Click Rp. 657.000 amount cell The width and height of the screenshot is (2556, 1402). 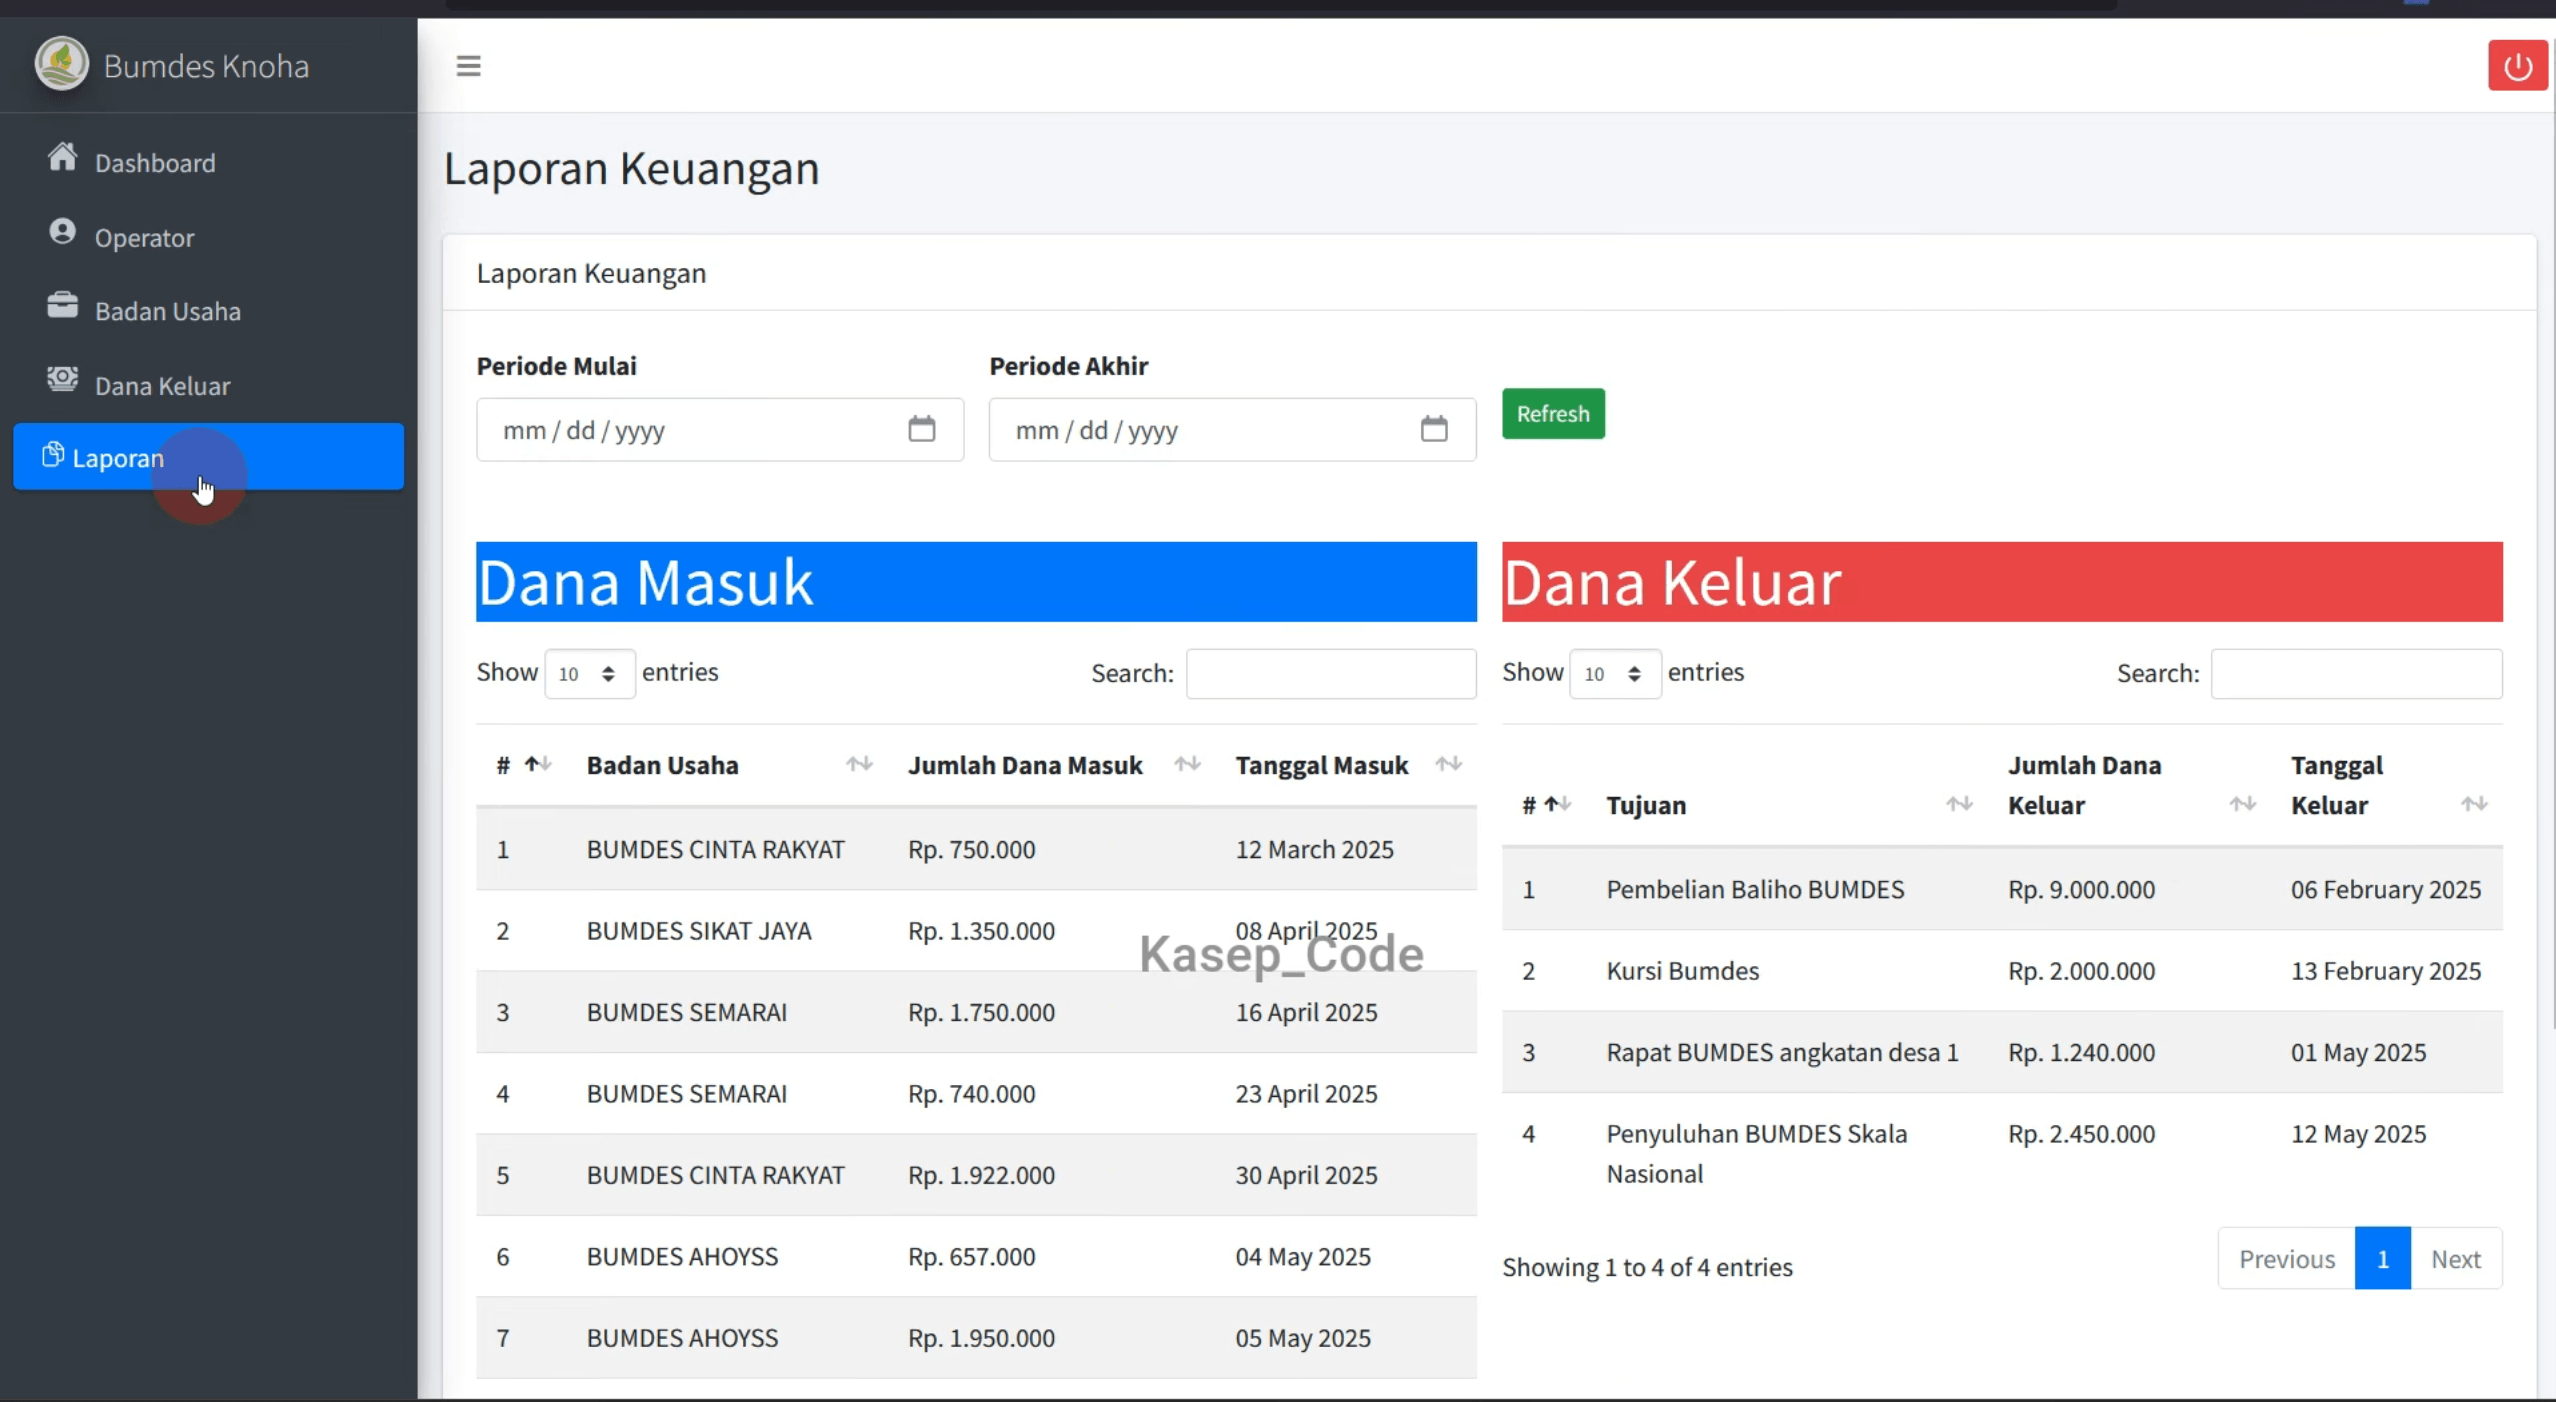(x=971, y=1257)
